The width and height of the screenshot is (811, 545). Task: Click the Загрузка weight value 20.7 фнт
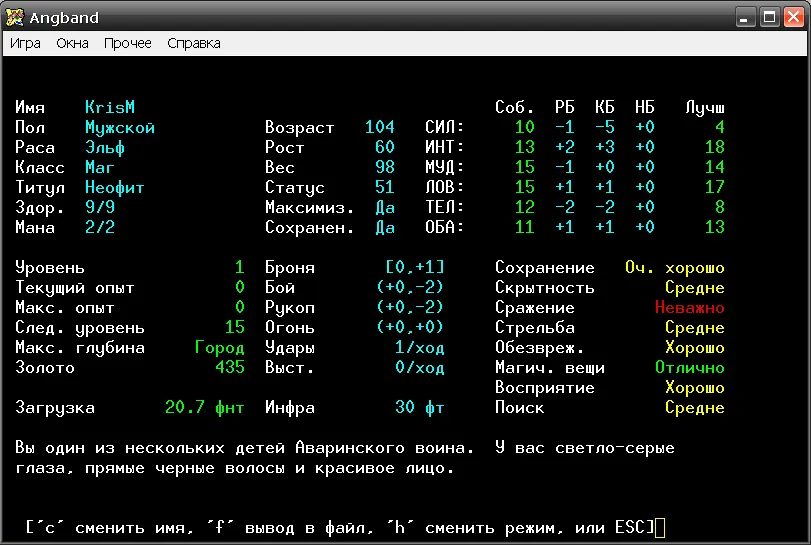pos(205,407)
